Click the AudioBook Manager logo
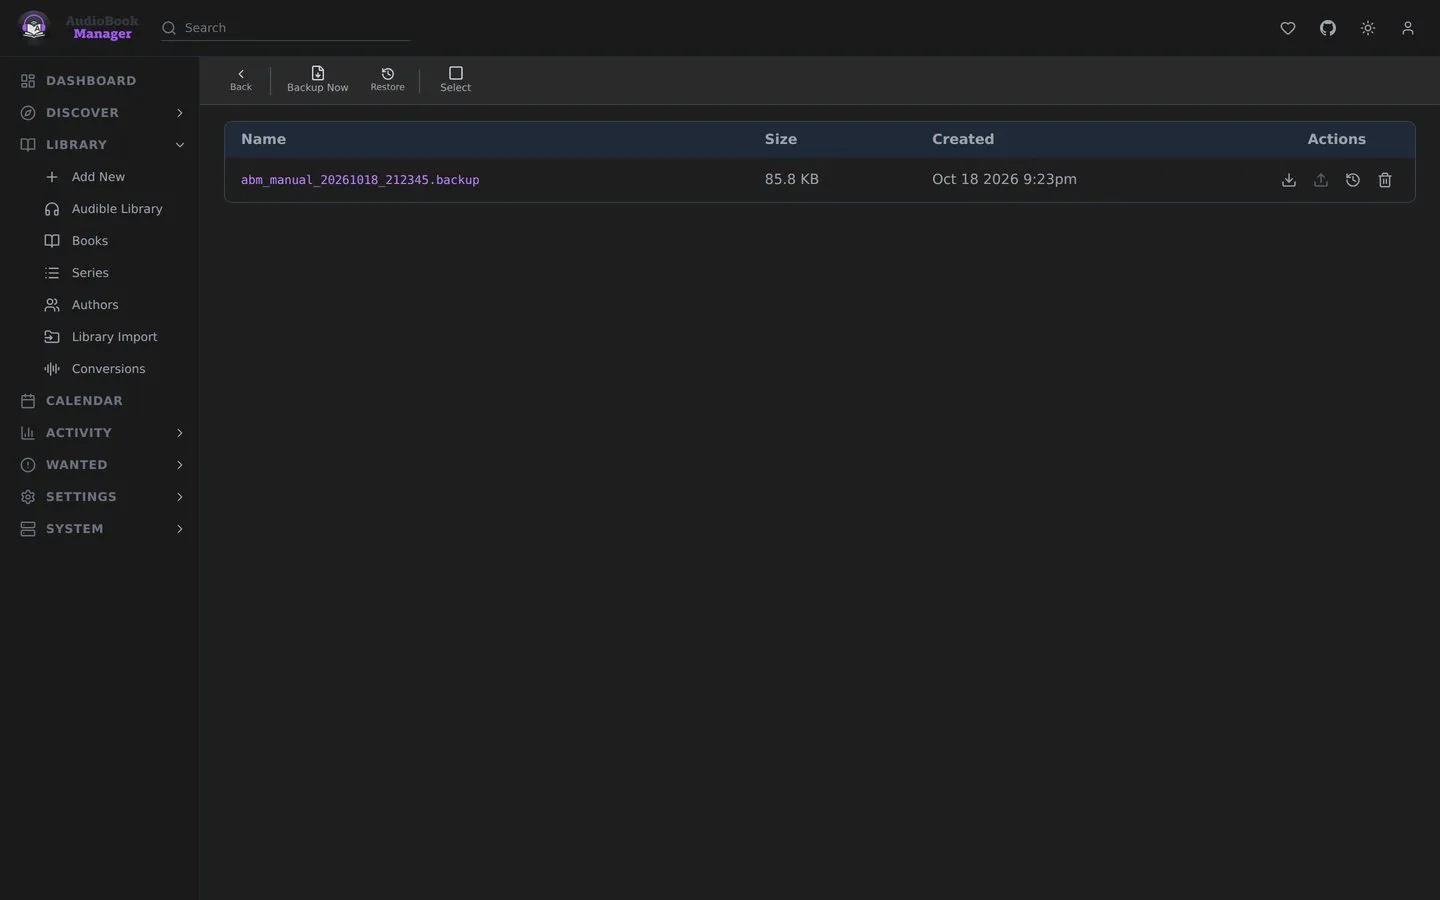Viewport: 1440px width, 900px height. 77,27
